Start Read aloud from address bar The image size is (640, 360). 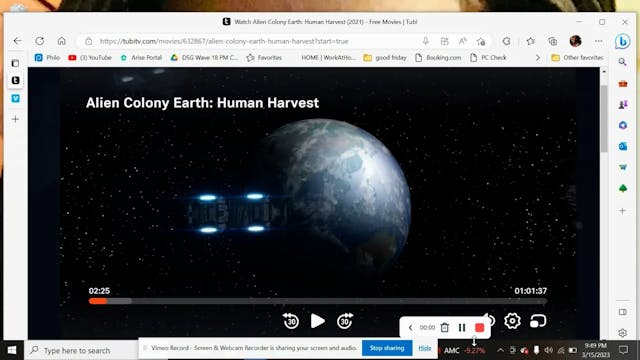[462, 41]
